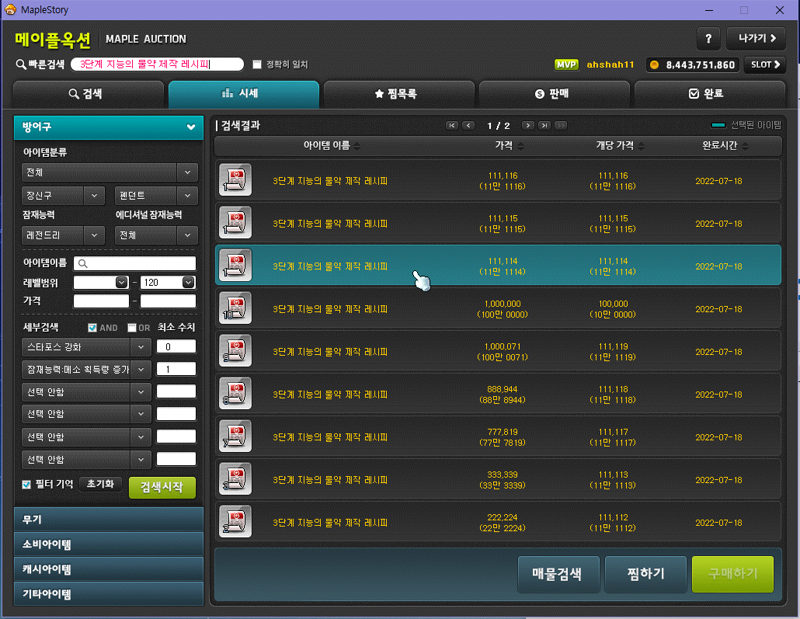The image size is (800, 619).
Task: Open the 완료 tab
Action: click(709, 94)
